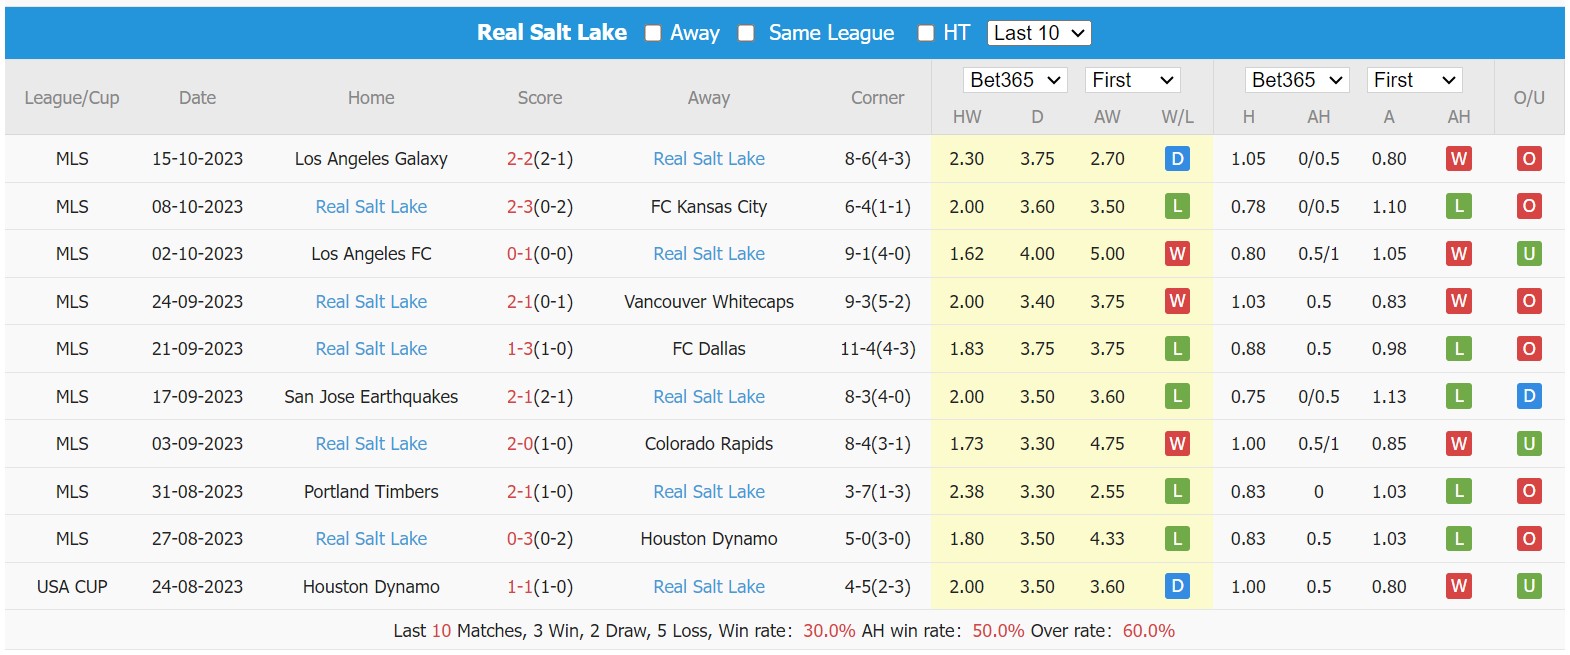The height and width of the screenshot is (655, 1570).
Task: Click the green W badge on the Vancouver Whitecaps row
Action: coord(1177,301)
